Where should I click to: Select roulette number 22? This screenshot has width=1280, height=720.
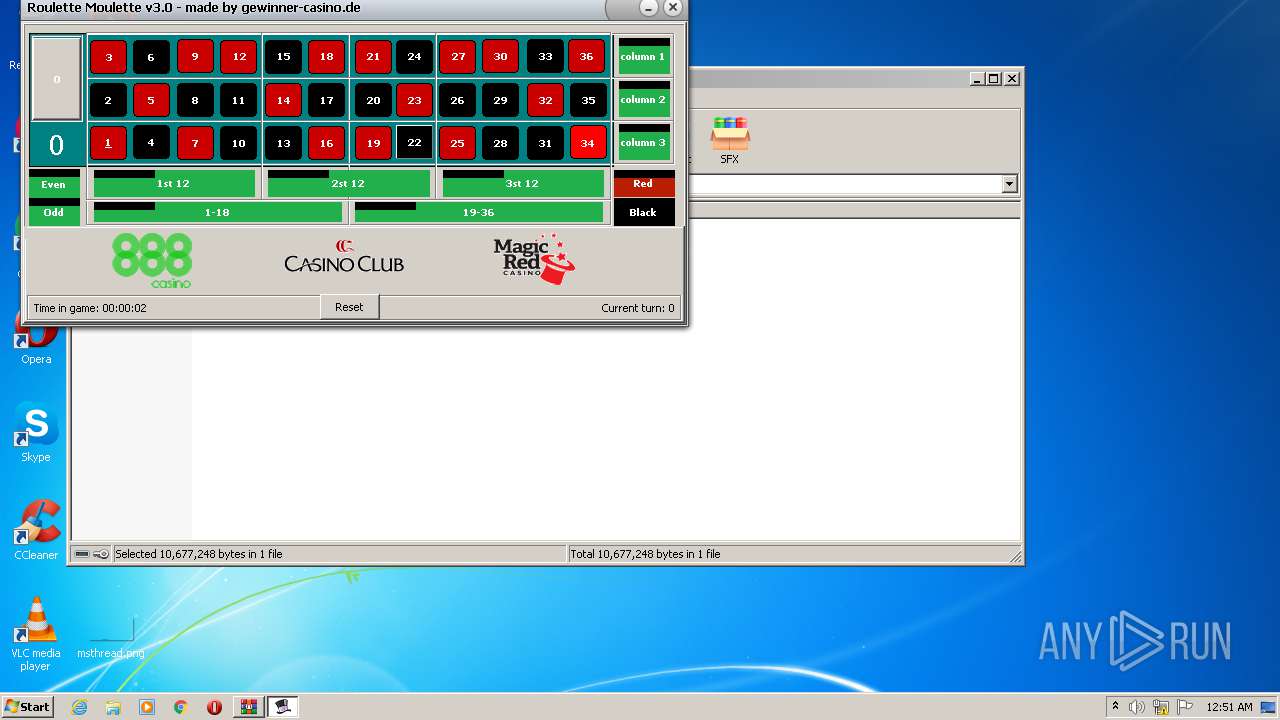tap(414, 143)
